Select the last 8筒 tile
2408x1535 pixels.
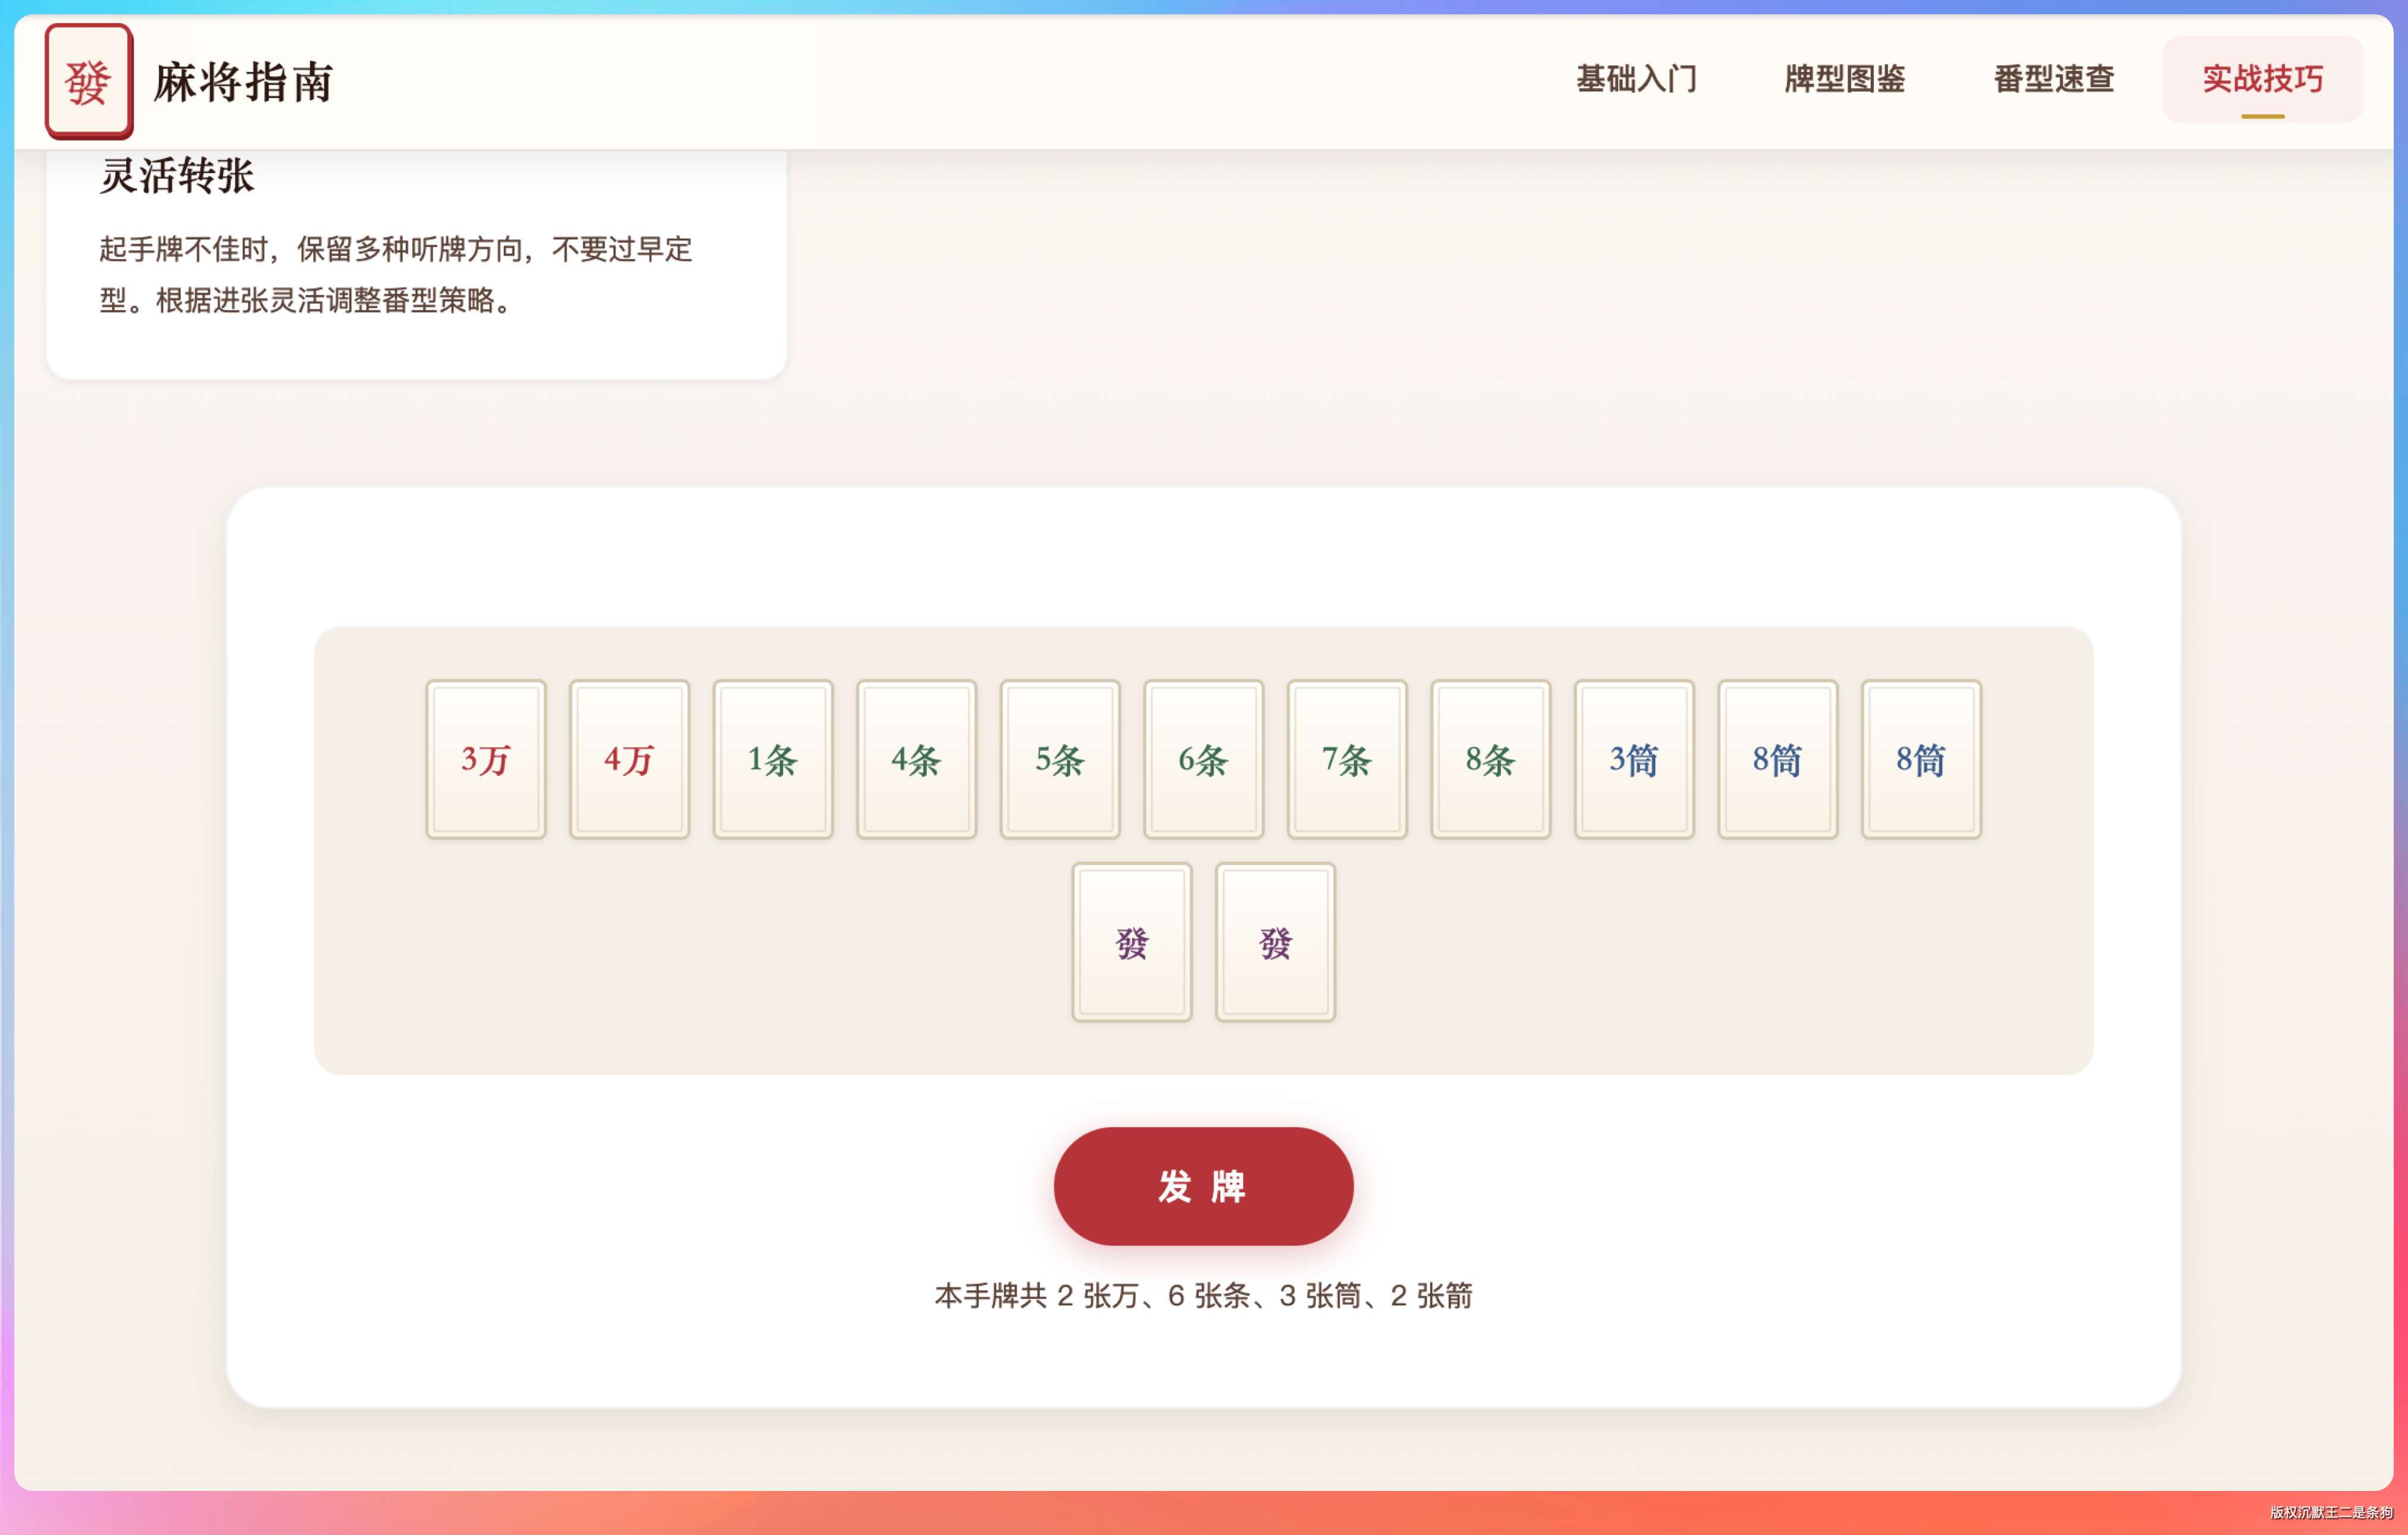point(1921,759)
